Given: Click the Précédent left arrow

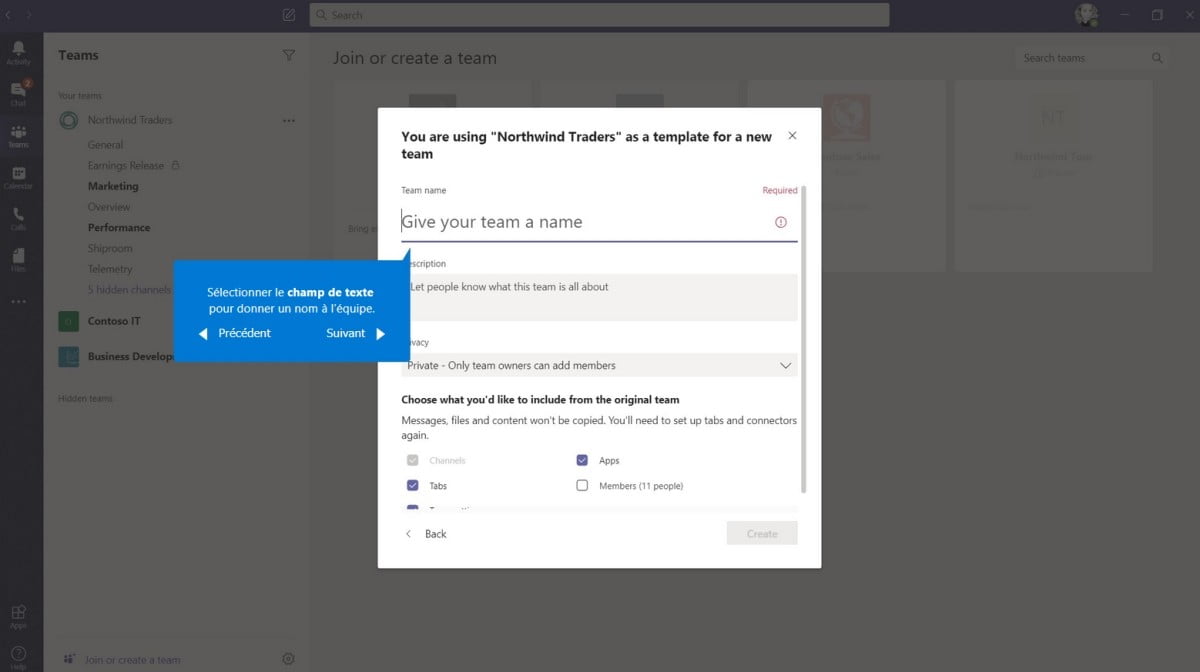Looking at the screenshot, I should pyautogui.click(x=203, y=334).
